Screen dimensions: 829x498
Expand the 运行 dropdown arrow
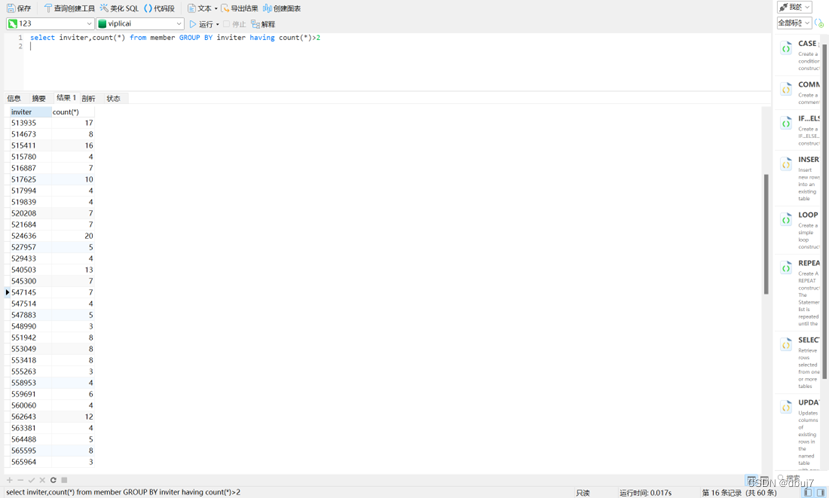coord(217,24)
